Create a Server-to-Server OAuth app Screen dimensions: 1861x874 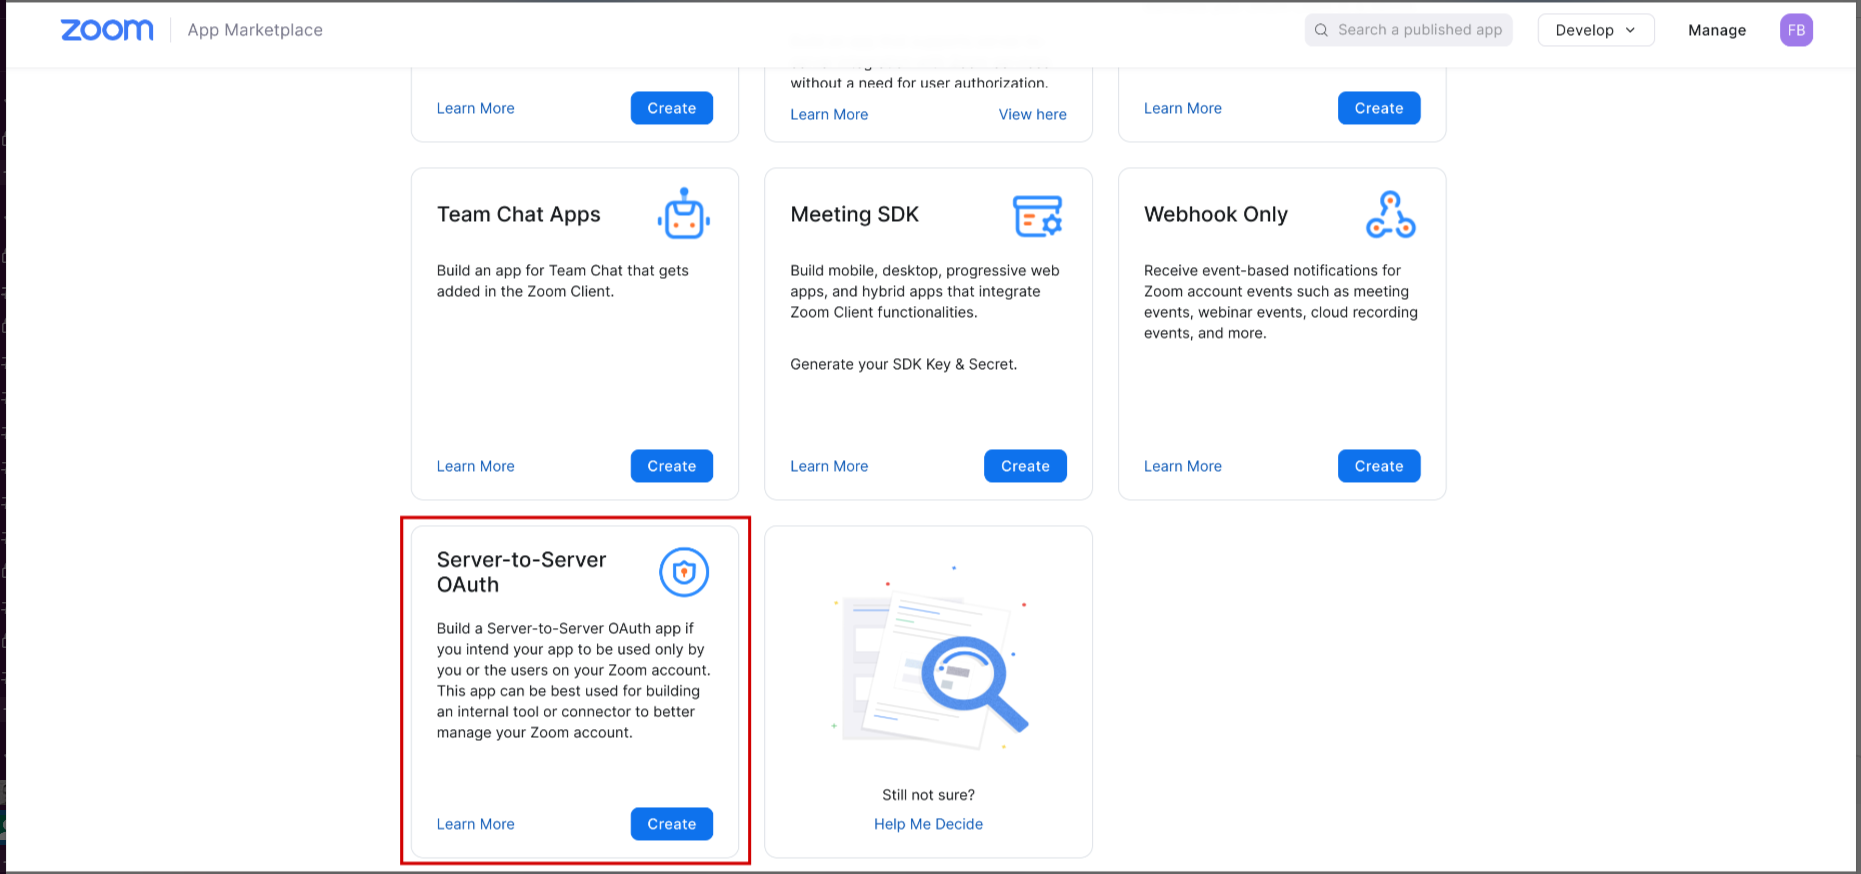[672, 824]
